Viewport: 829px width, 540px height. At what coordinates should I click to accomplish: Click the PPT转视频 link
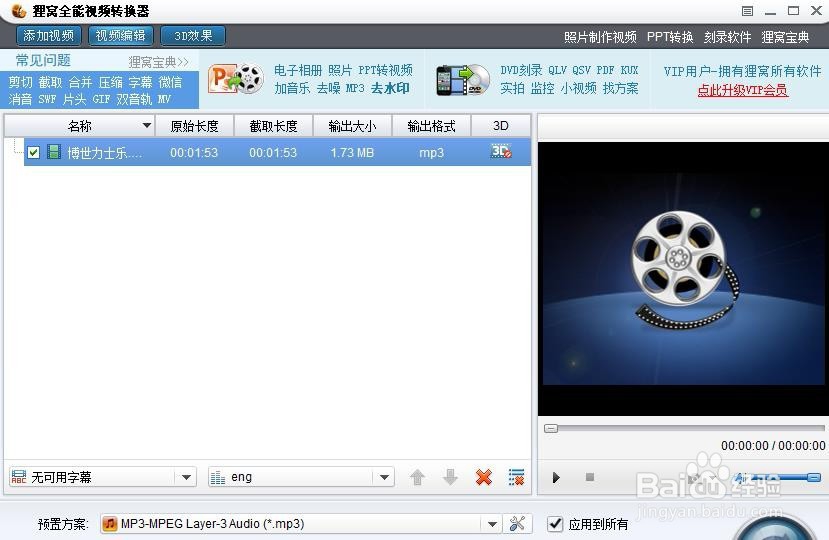click(385, 70)
